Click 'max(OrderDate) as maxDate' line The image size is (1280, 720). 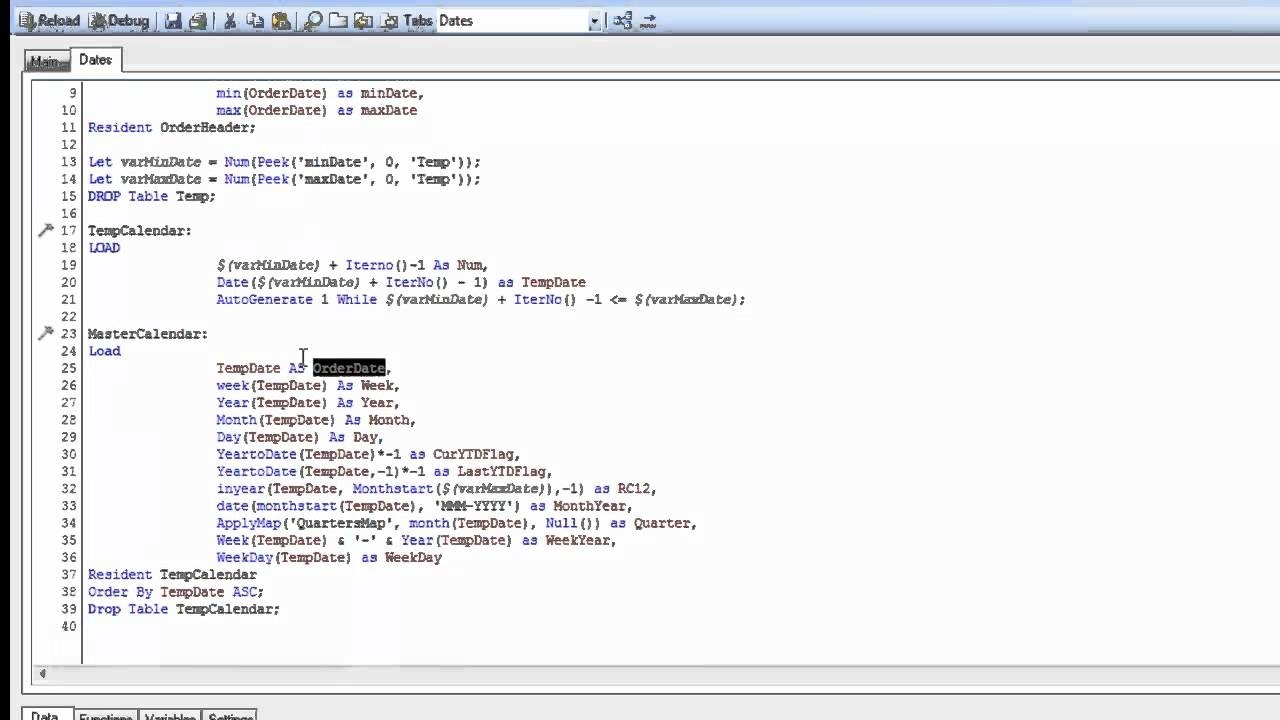point(316,111)
